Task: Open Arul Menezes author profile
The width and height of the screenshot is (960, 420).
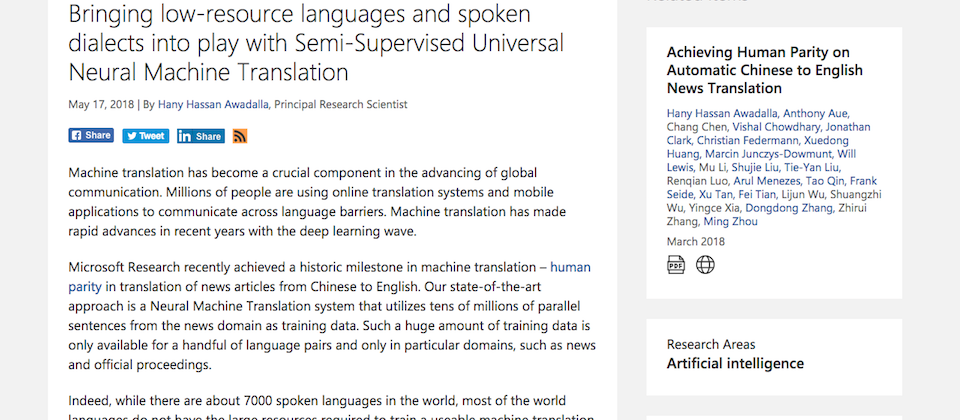Action: 767,181
